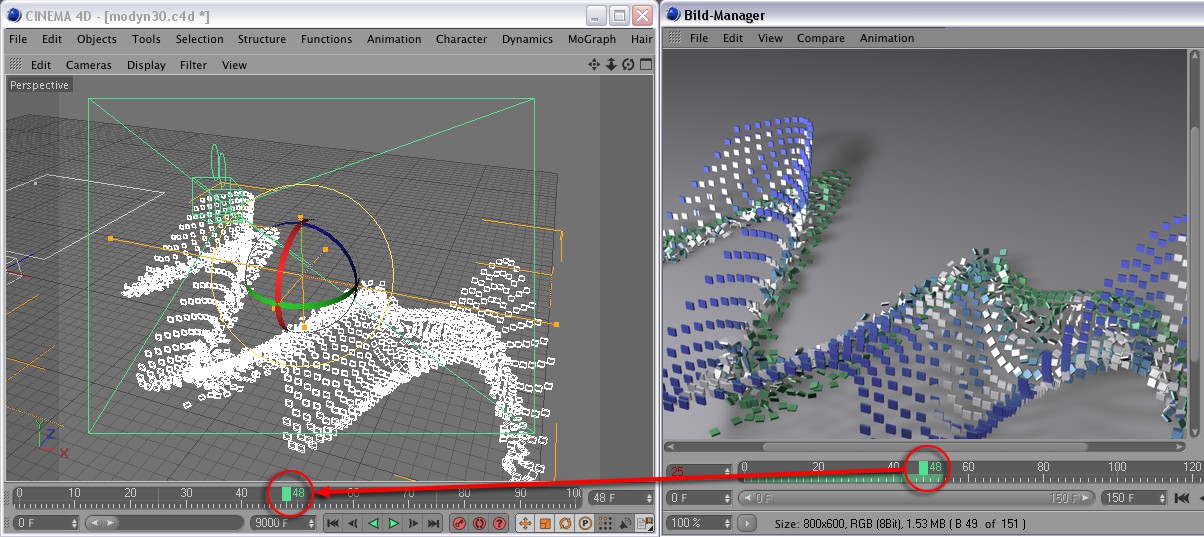Open the MoGraph menu
The width and height of the screenshot is (1204, 537).
point(591,39)
